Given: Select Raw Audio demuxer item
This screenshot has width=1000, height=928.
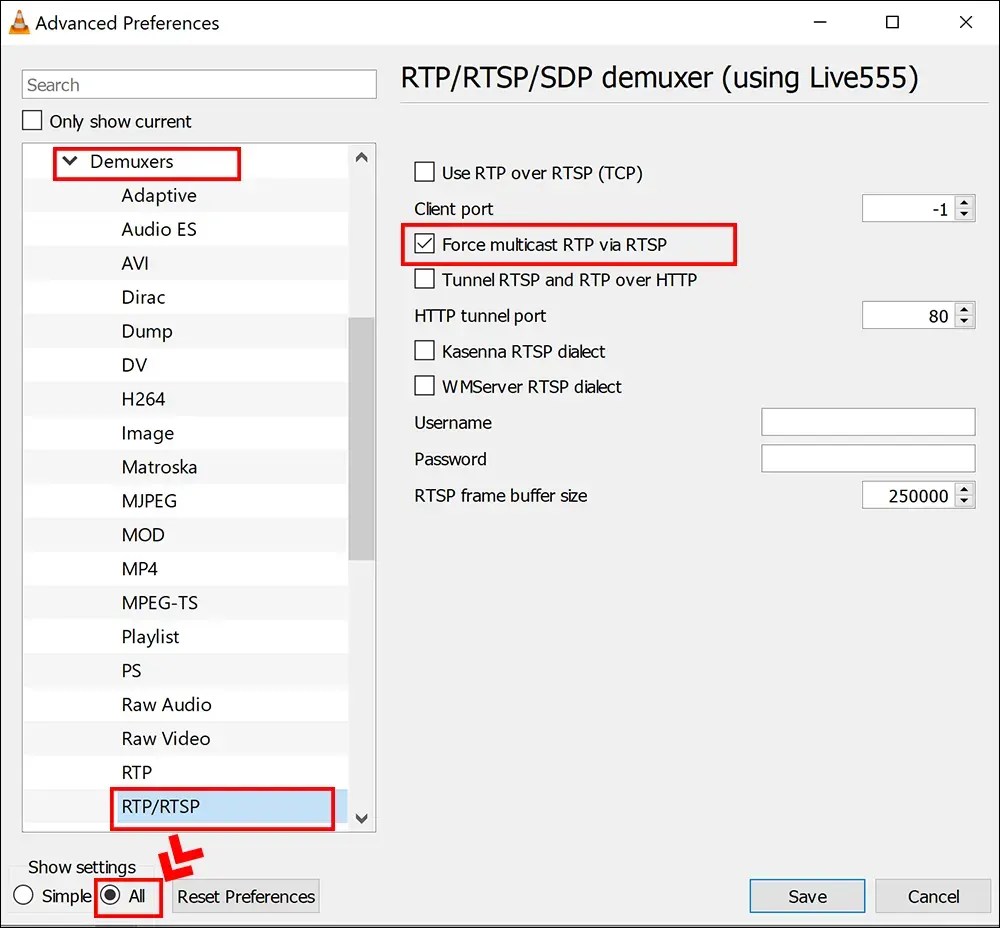Looking at the screenshot, I should [166, 704].
